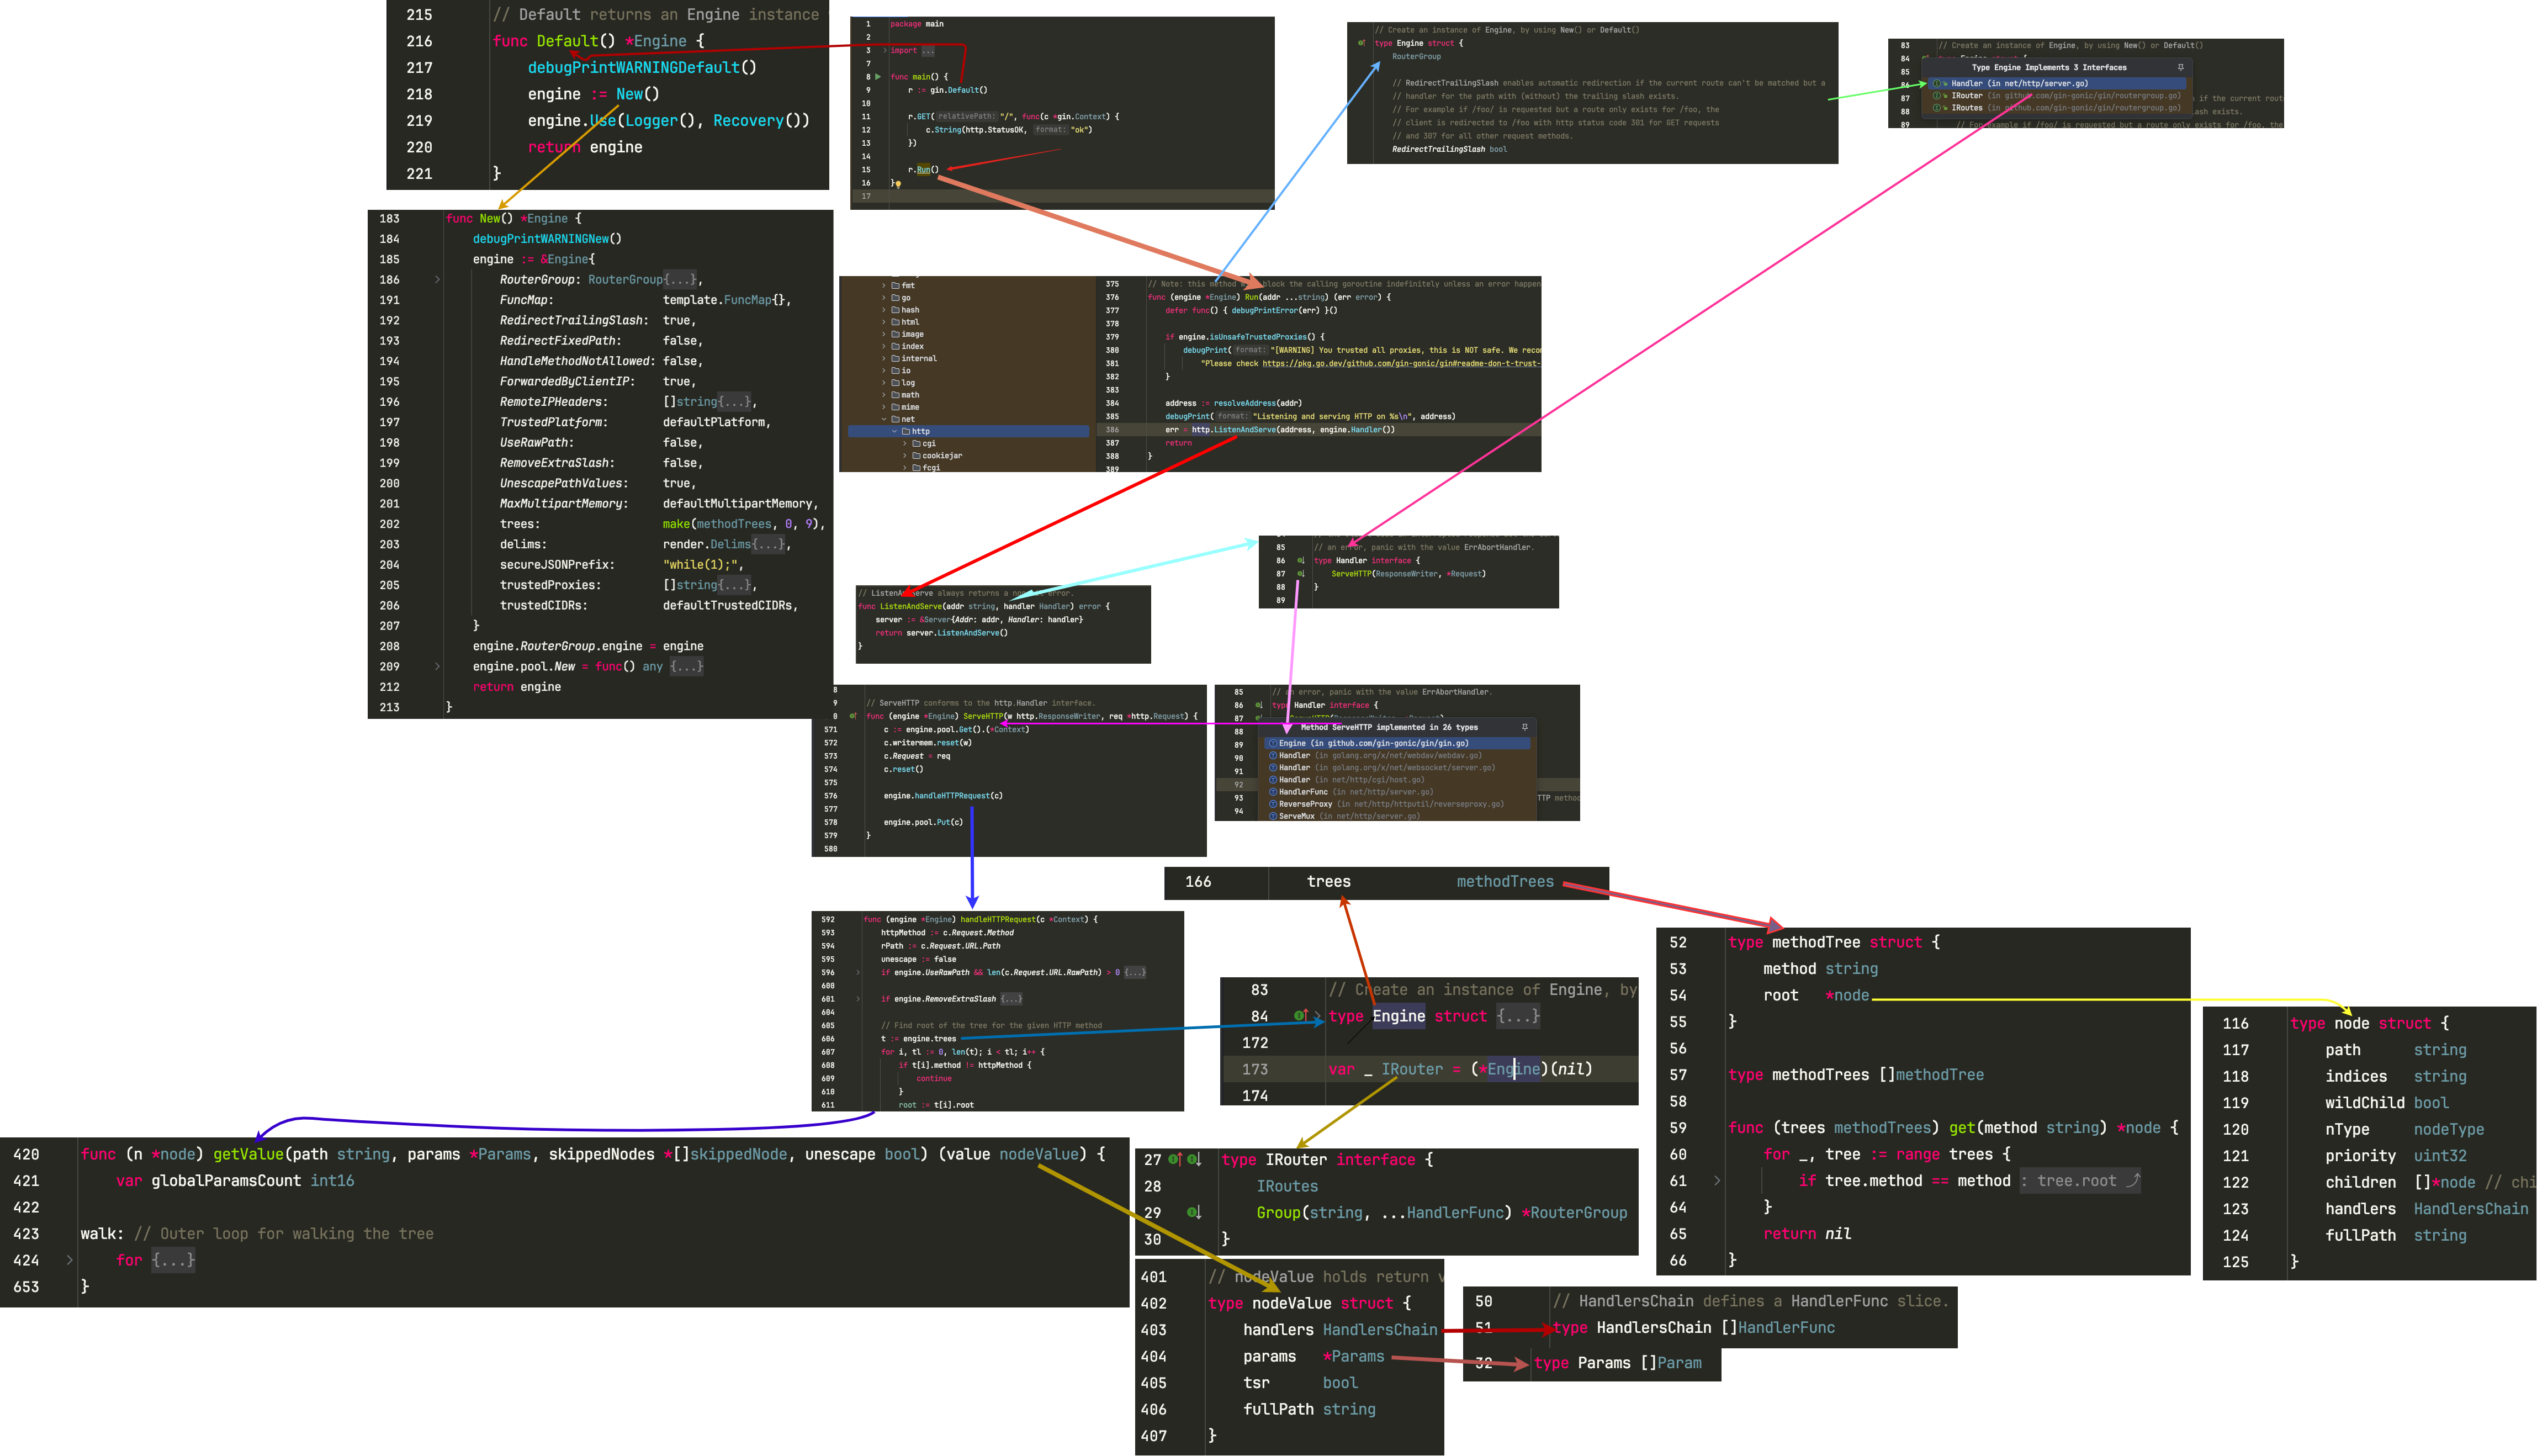
Task: Select IRouter in the interfaces popup list
Action: (1966, 96)
